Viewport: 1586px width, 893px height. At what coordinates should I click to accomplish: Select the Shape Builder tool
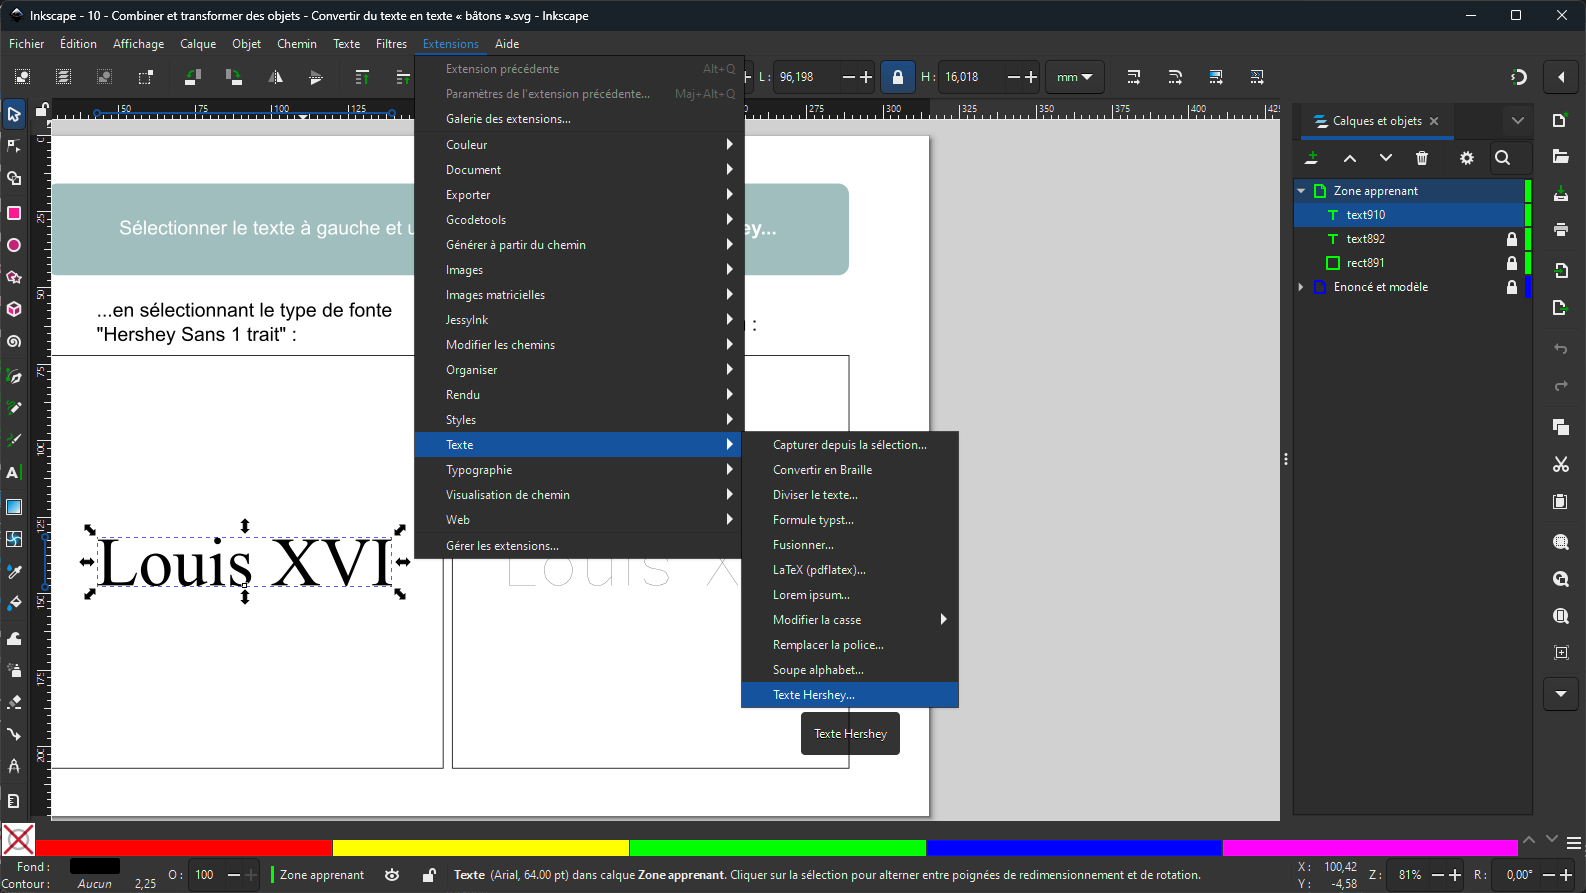[x=14, y=179]
